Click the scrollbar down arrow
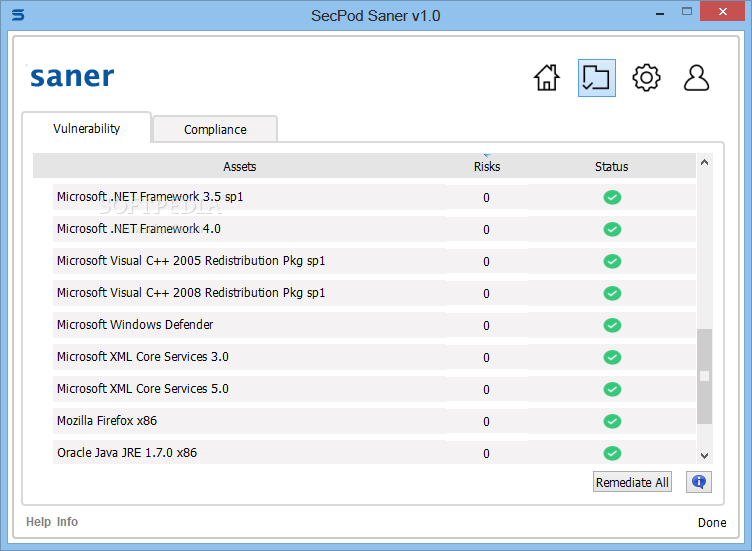 704,456
